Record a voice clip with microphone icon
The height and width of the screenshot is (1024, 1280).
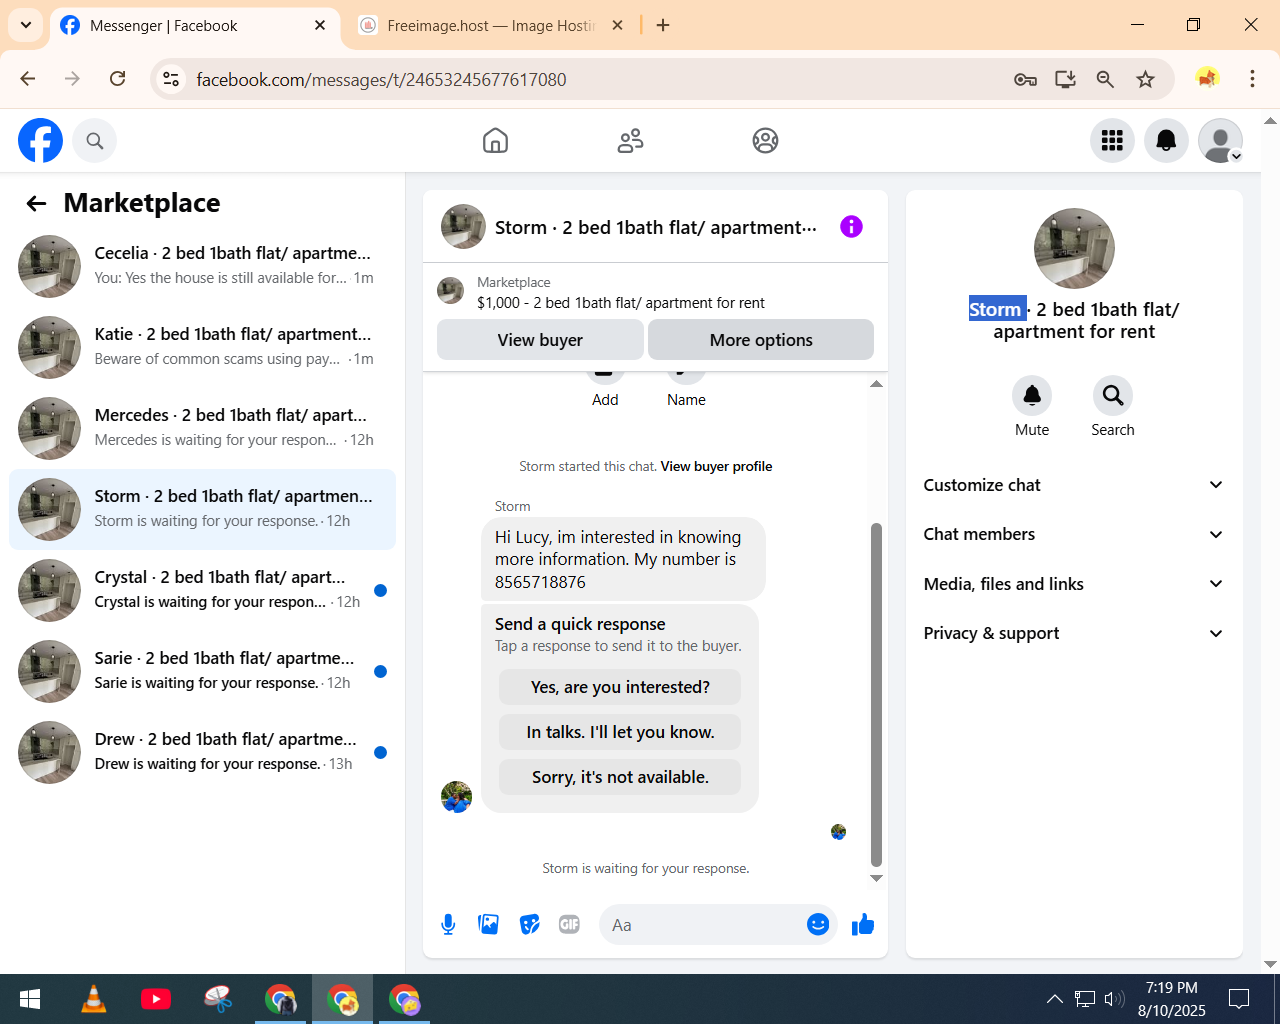(448, 925)
